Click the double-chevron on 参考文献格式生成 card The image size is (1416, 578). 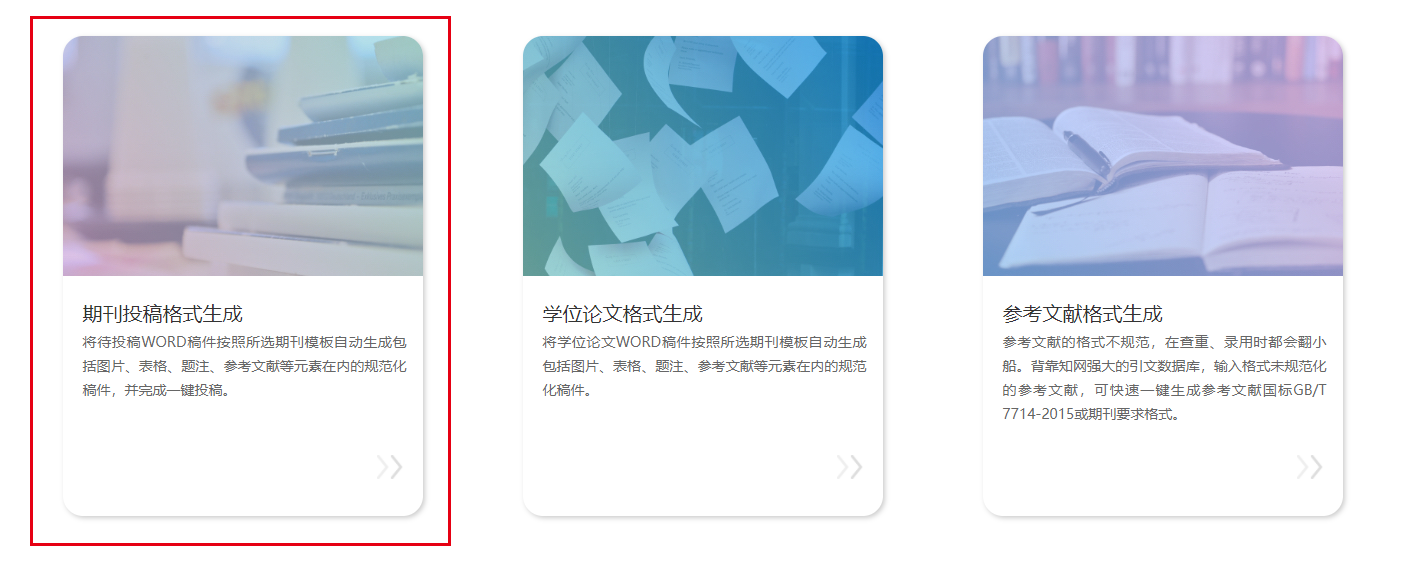pos(1310,467)
